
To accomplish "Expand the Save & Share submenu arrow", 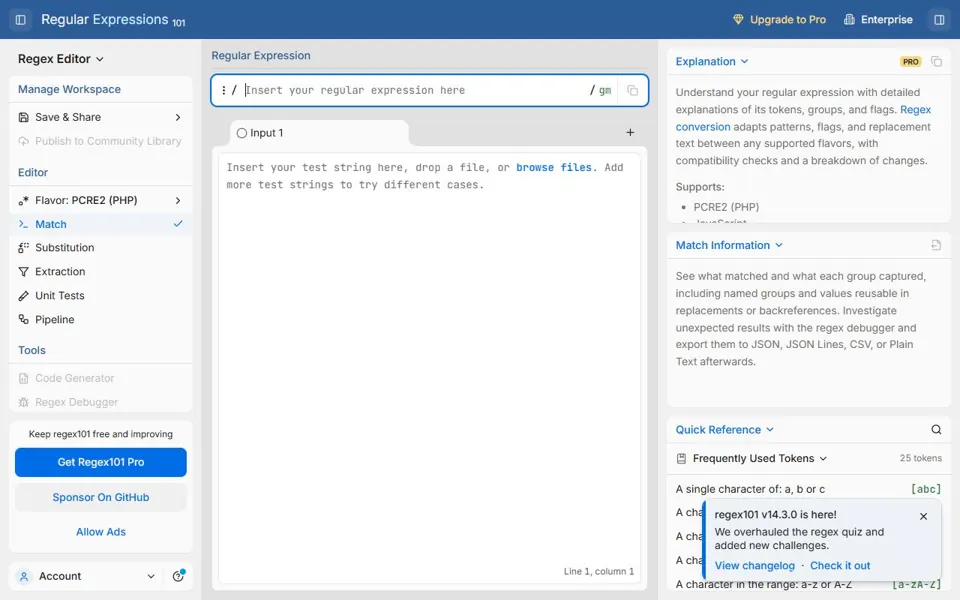I will pos(178,117).
